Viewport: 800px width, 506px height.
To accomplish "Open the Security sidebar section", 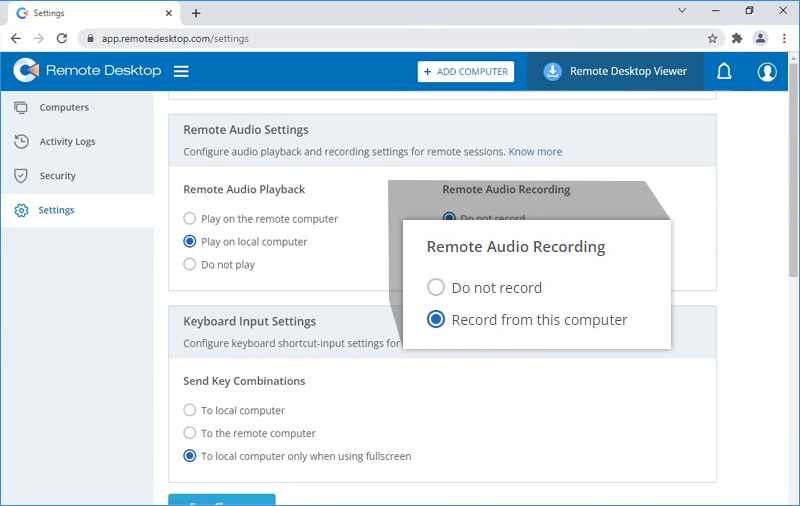I will [57, 175].
